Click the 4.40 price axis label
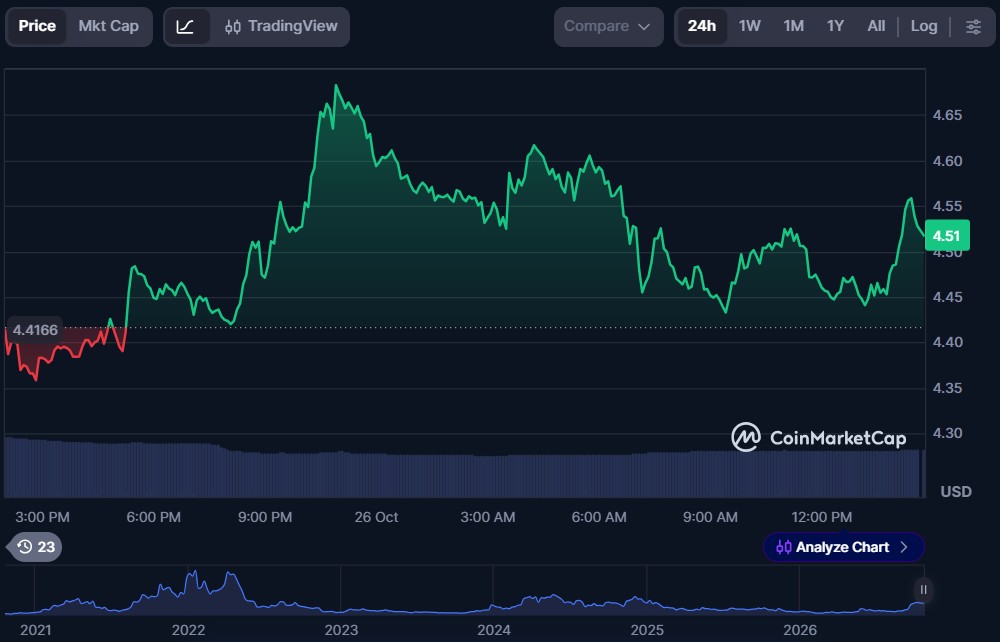 pos(947,342)
